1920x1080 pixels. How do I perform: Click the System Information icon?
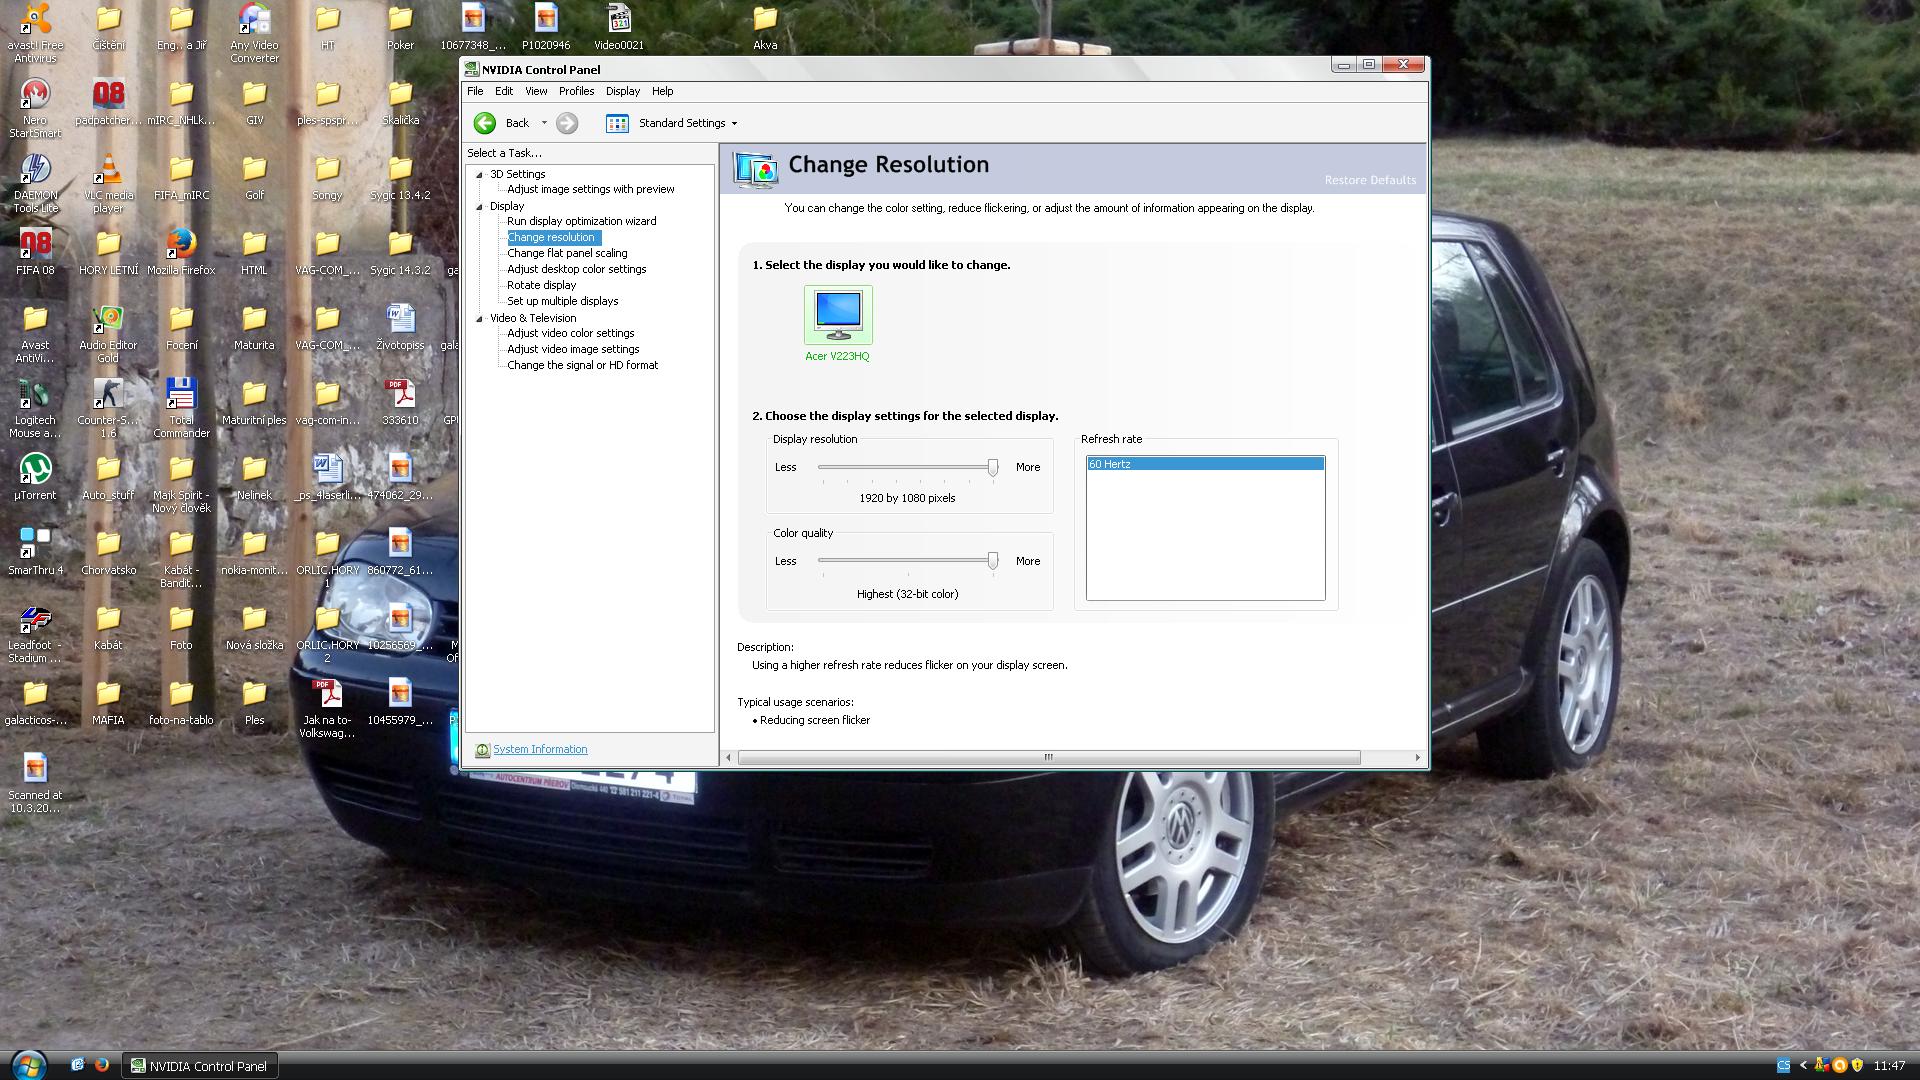[x=482, y=750]
